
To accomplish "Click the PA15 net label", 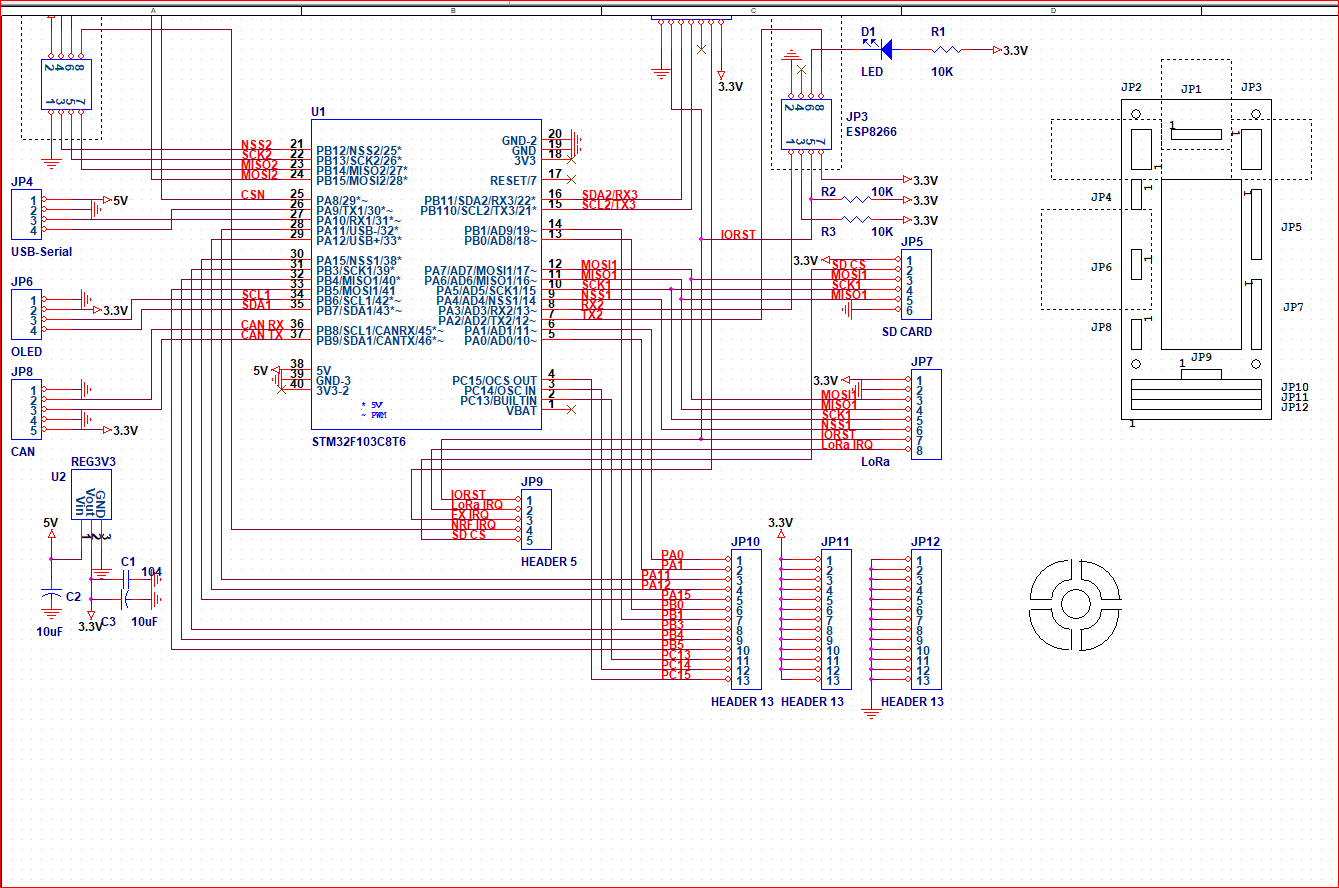I will pos(676,595).
